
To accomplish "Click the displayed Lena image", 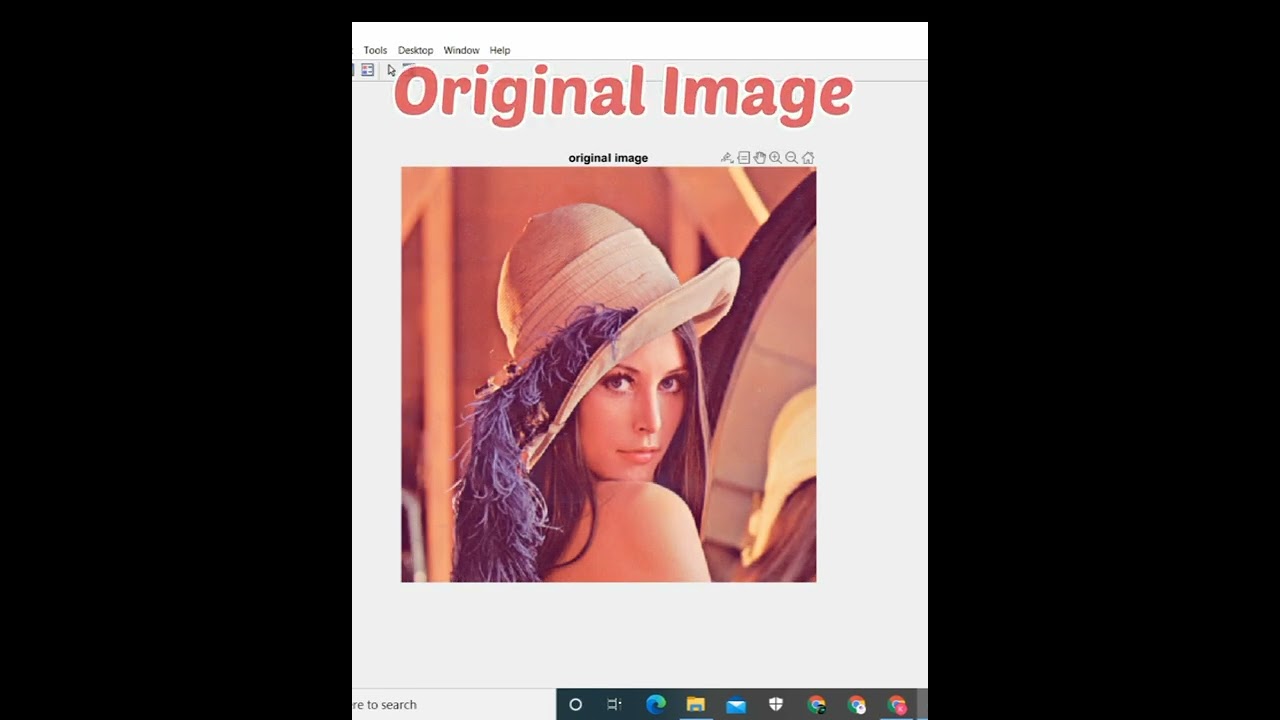I will 609,375.
